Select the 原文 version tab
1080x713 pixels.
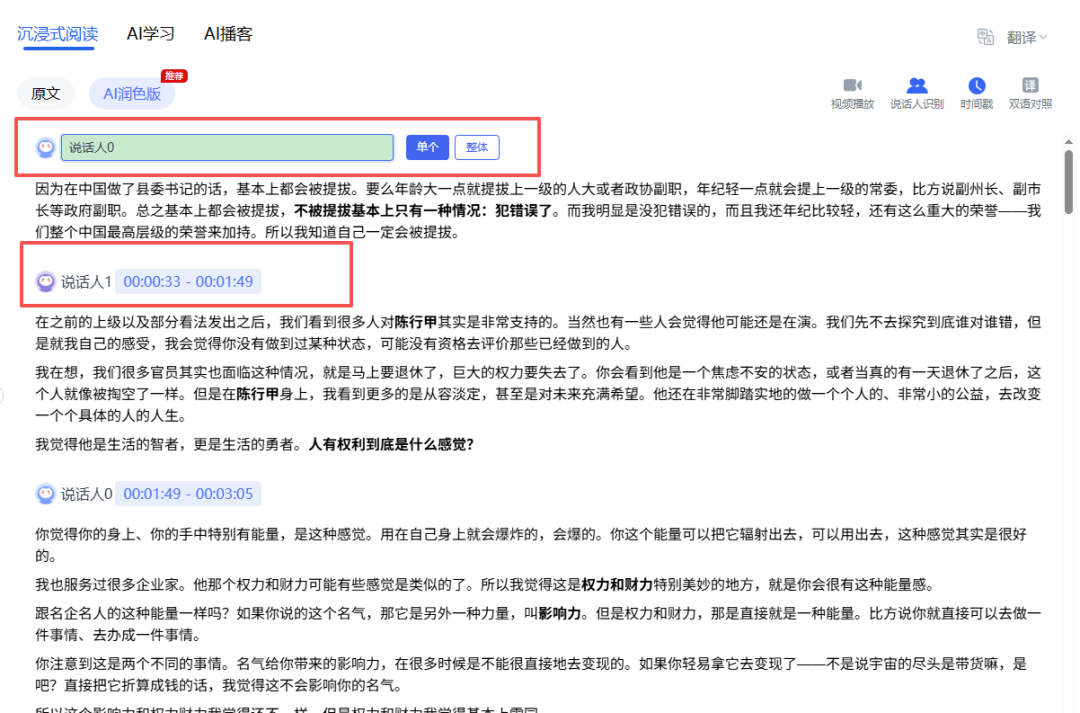pos(45,94)
